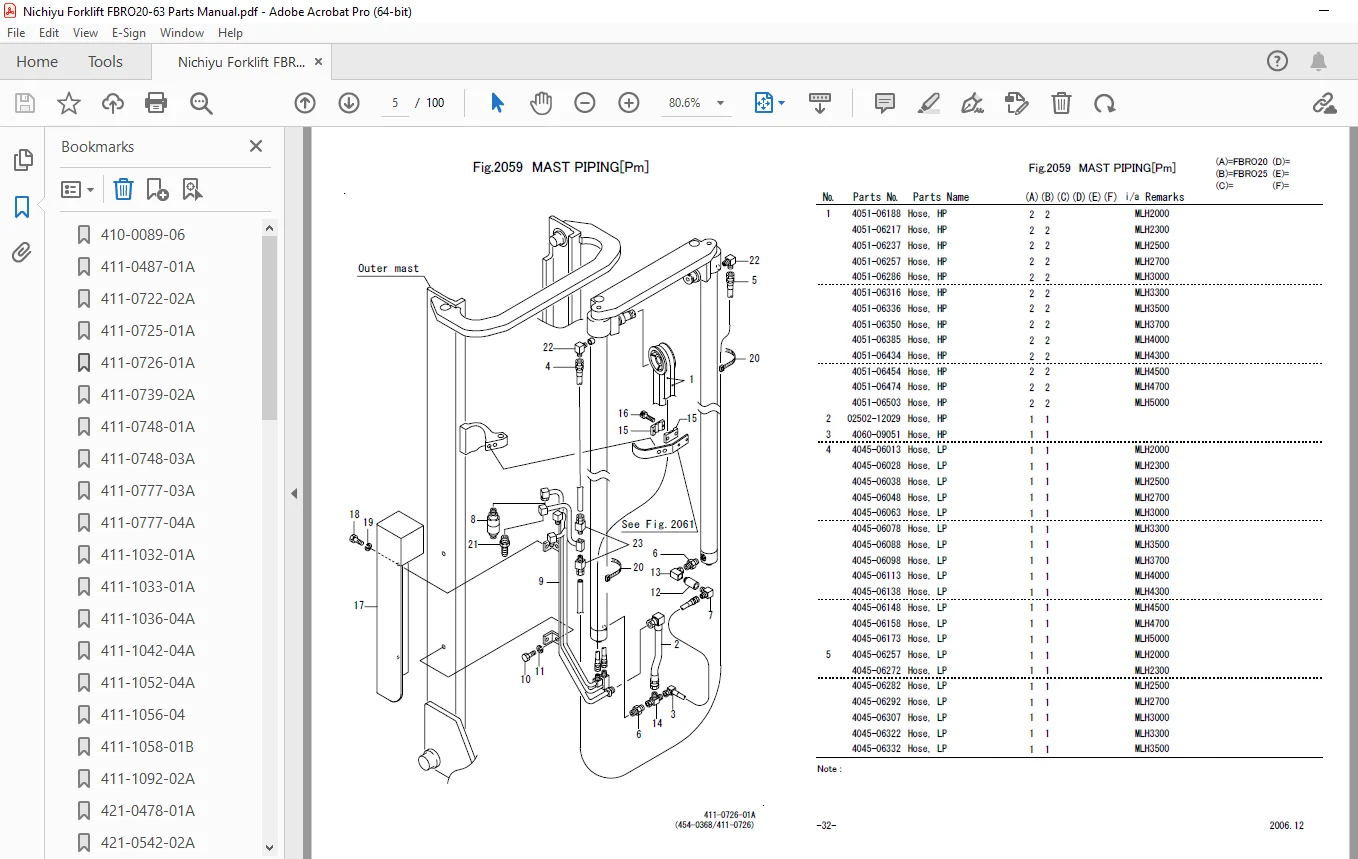The height and width of the screenshot is (859, 1358).
Task: Open the Window menu
Action: (x=182, y=33)
